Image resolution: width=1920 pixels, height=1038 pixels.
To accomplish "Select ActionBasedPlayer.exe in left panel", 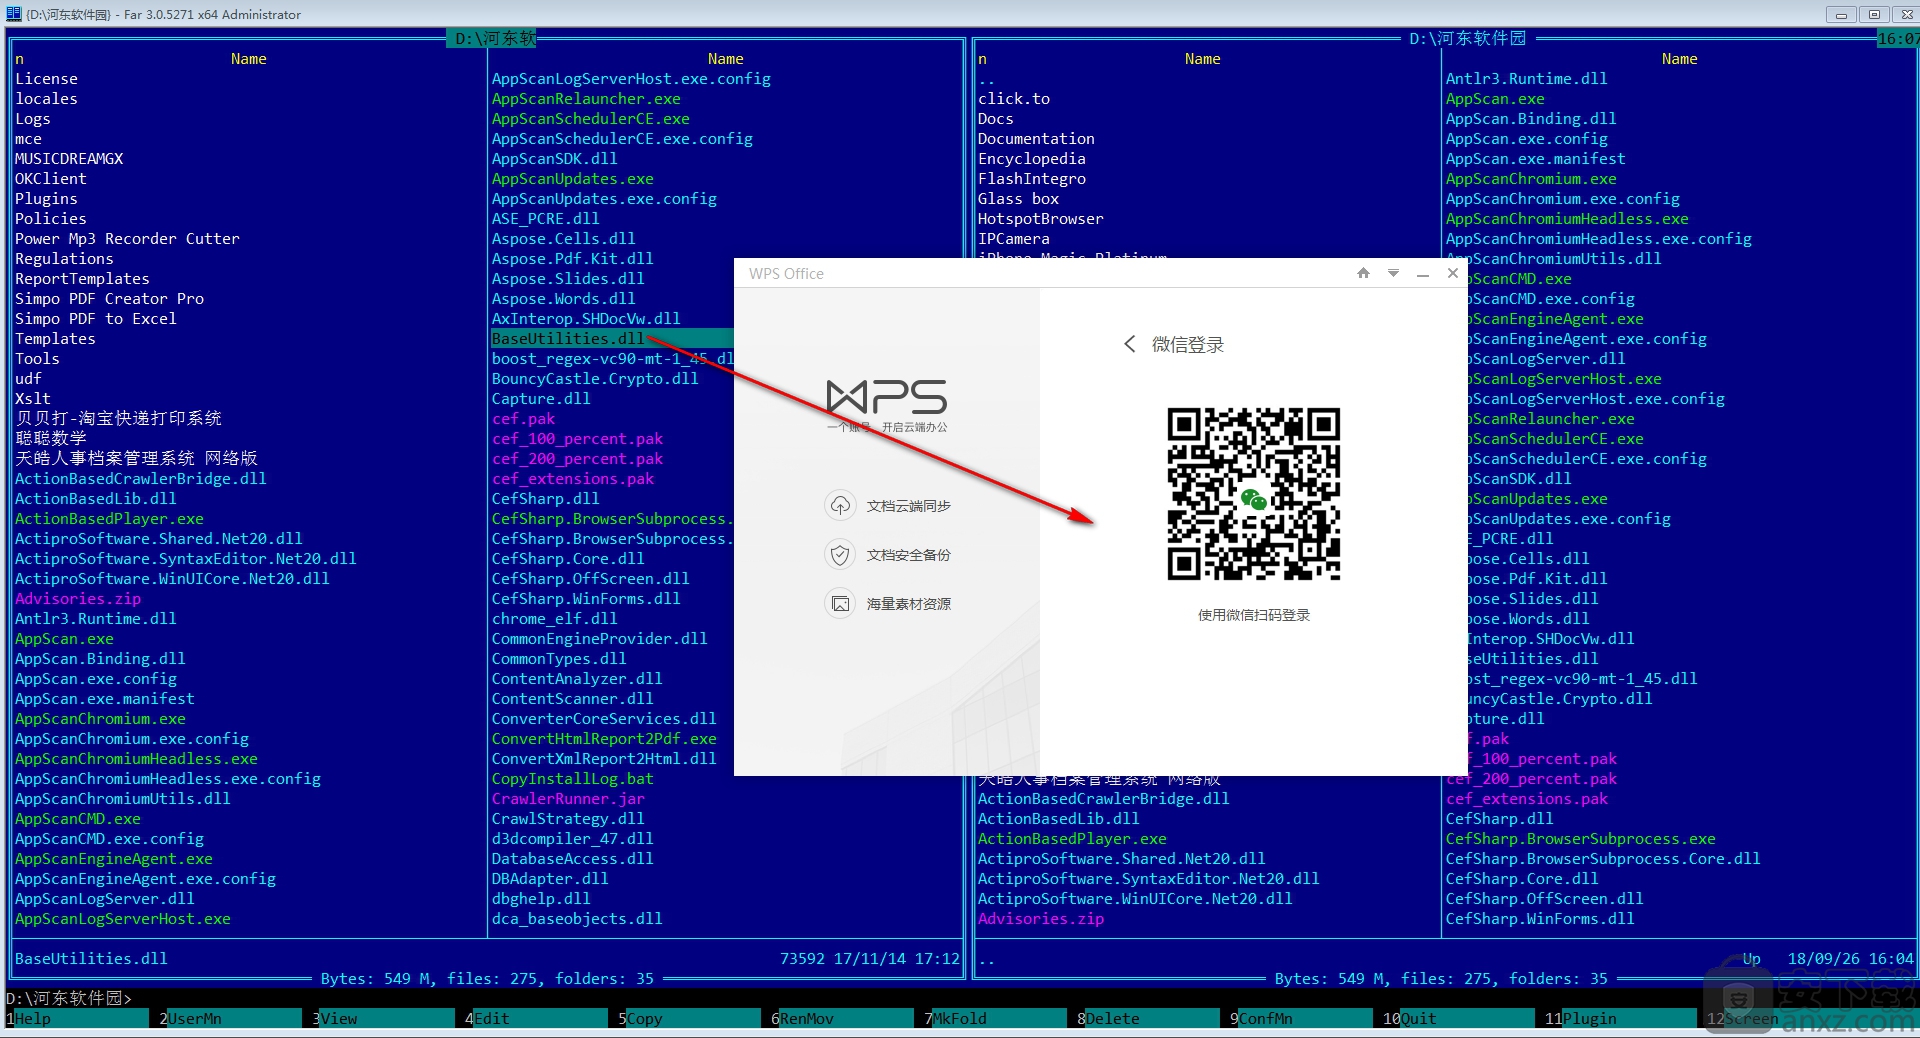I will coord(109,518).
